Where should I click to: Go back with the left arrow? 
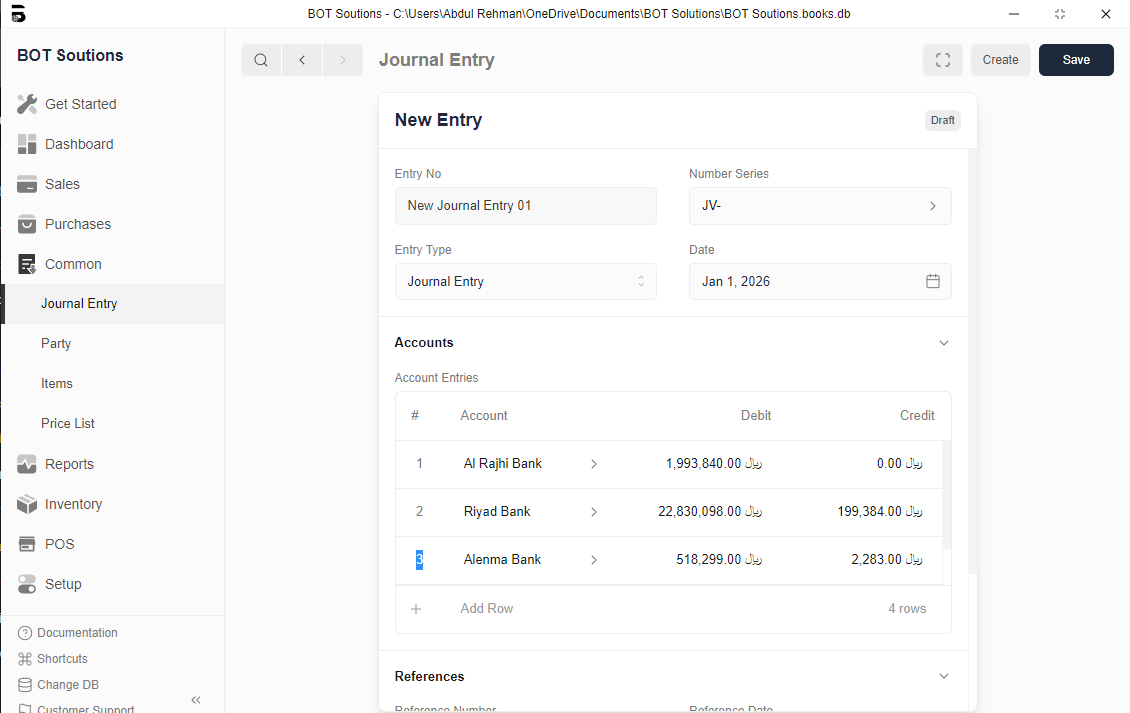click(302, 60)
